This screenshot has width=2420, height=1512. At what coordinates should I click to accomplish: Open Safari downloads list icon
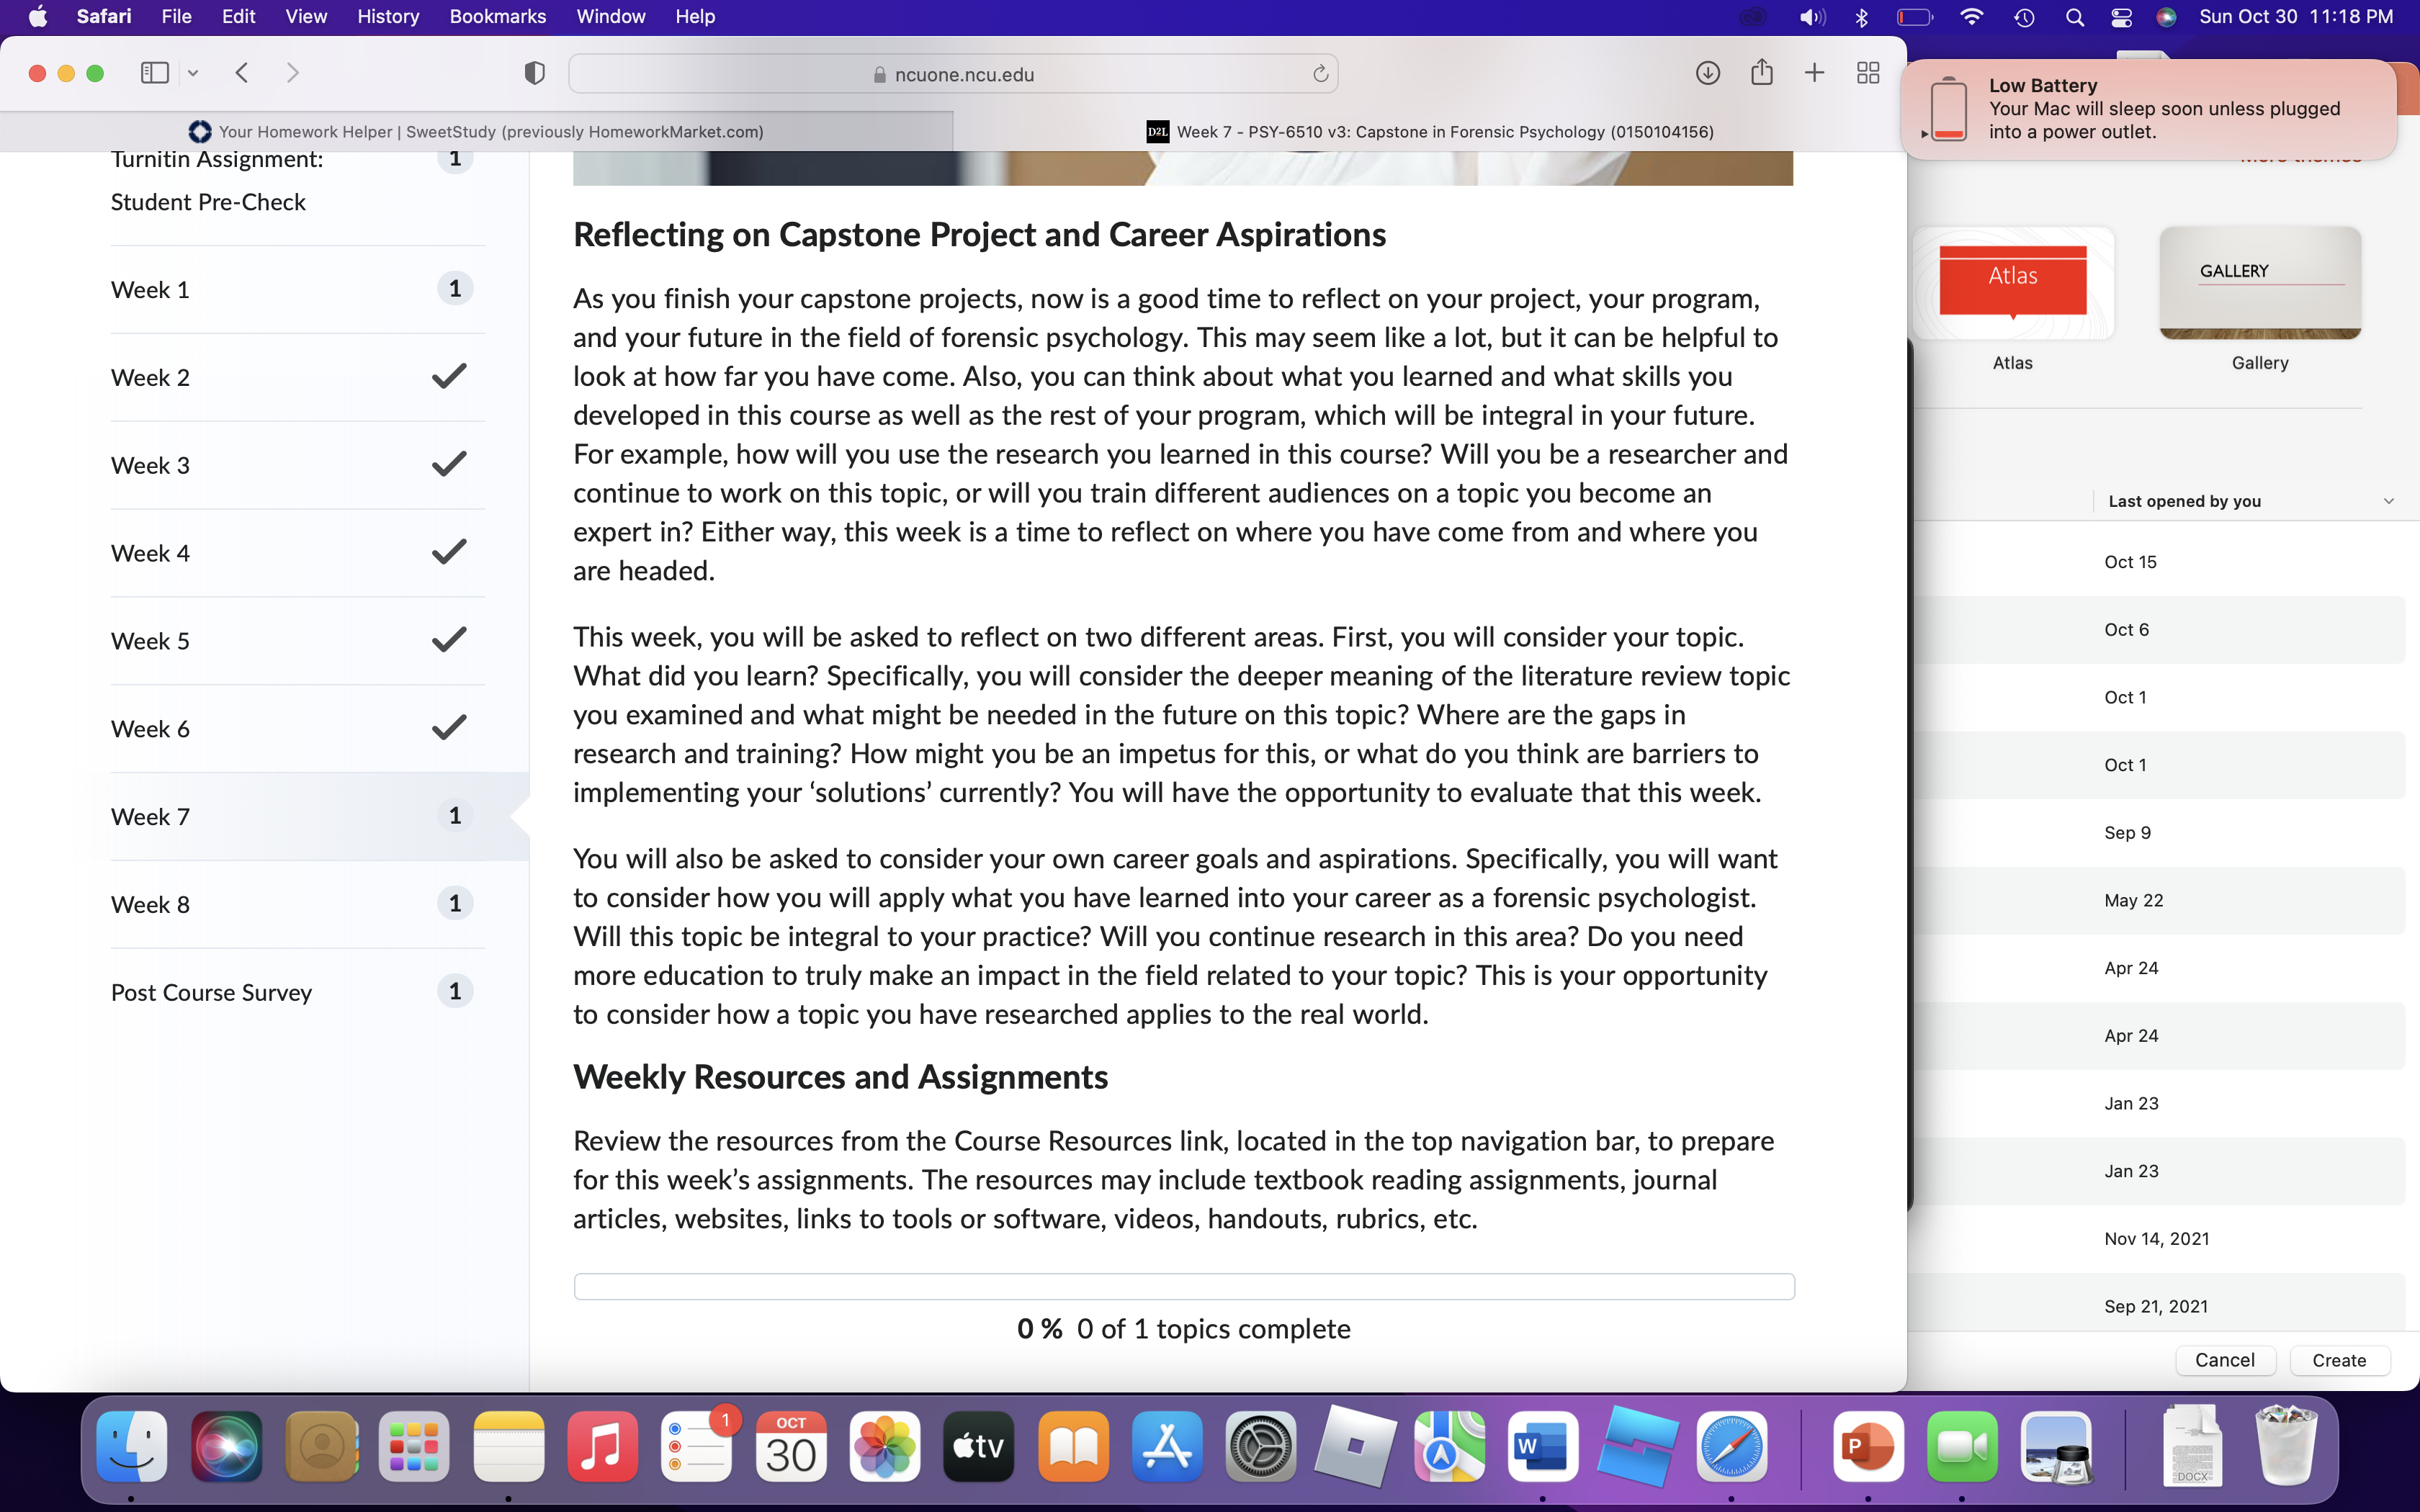click(x=1708, y=73)
